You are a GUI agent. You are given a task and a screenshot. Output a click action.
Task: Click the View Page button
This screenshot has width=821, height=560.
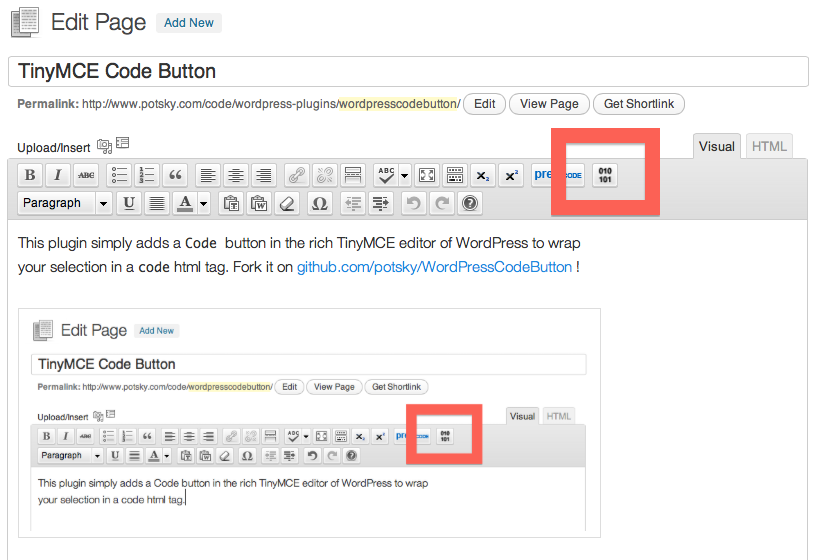(549, 104)
